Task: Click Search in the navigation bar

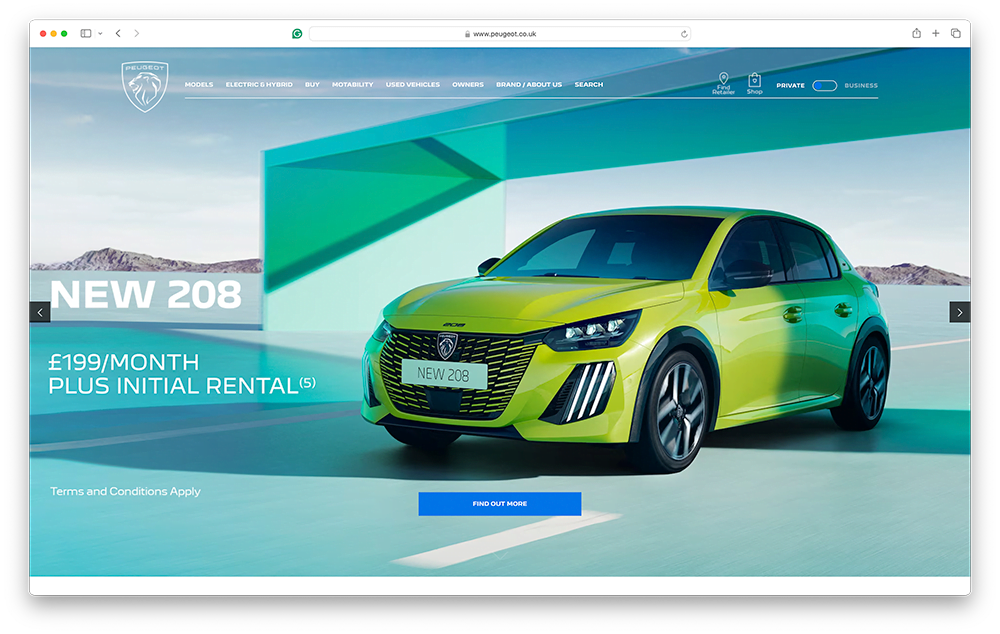Action: 589,84
